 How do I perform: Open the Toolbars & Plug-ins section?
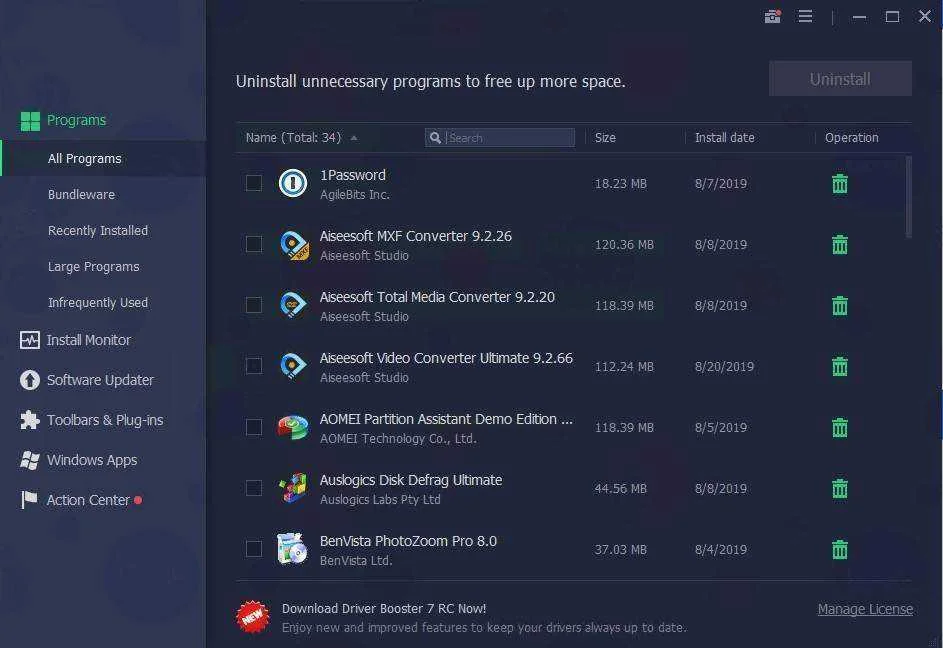tap(105, 420)
